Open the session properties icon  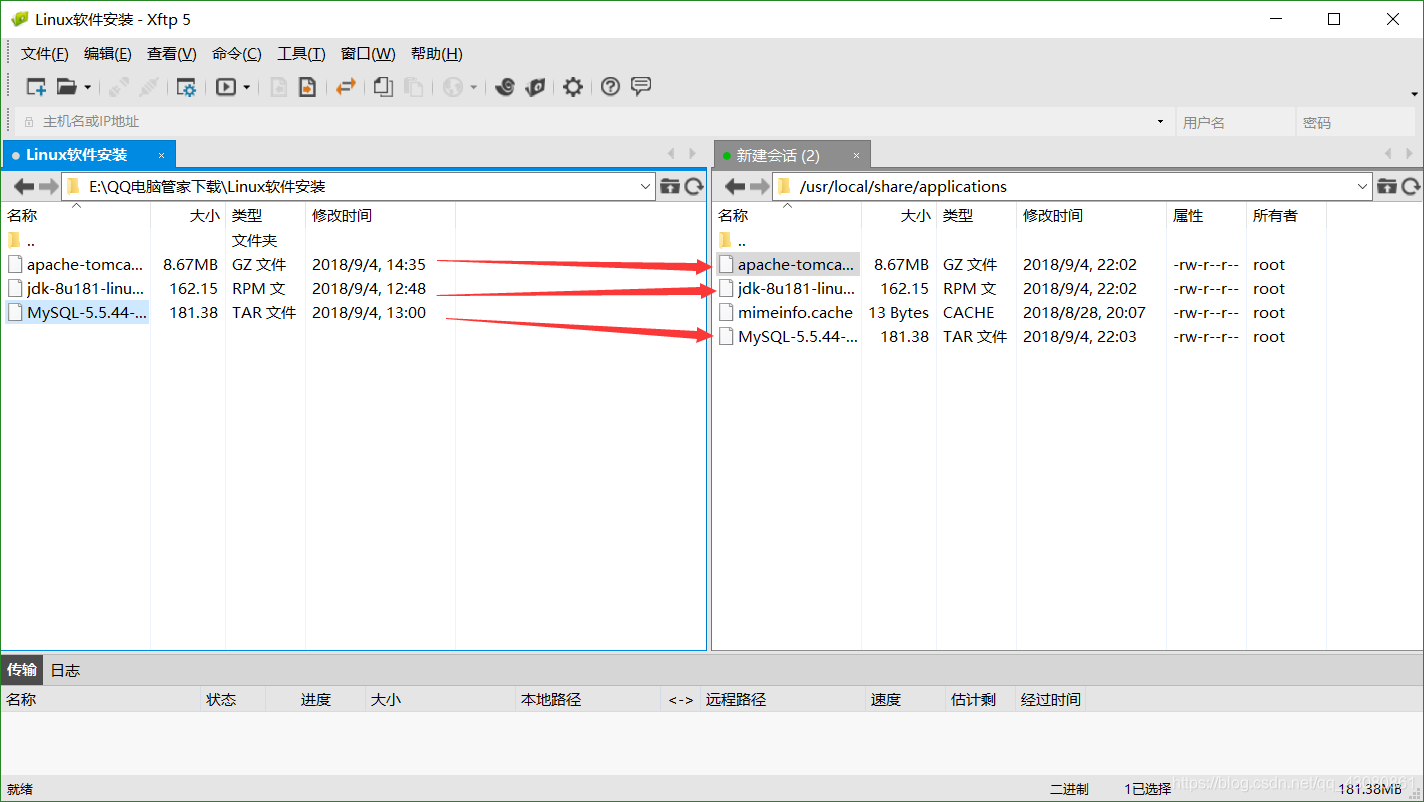click(x=186, y=87)
